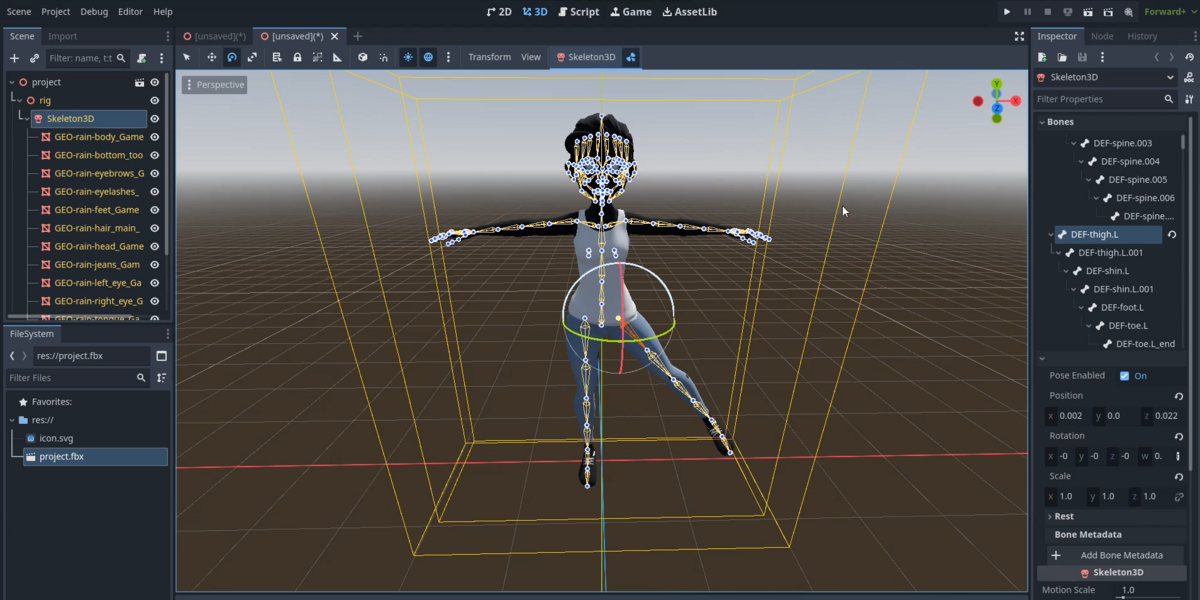
Task: Add a new scene tab with plus
Action: click(357, 36)
